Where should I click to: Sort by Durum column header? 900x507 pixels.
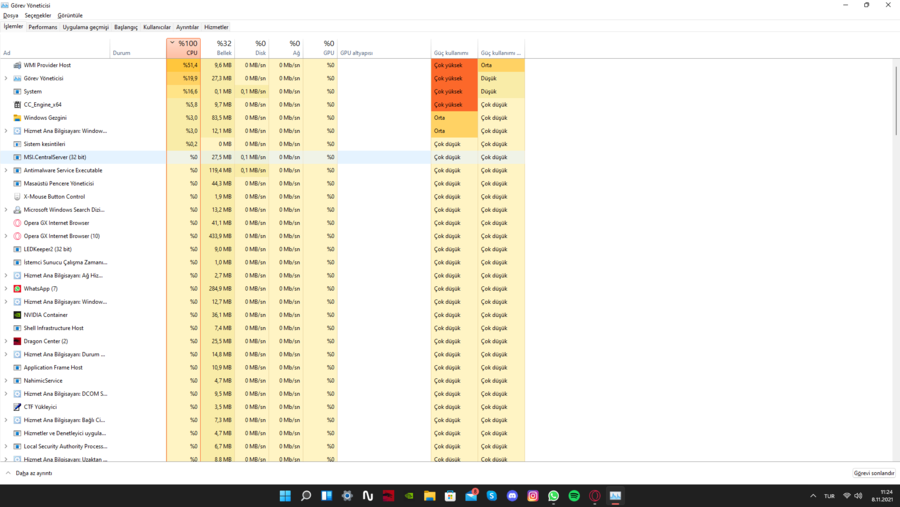click(x=138, y=48)
